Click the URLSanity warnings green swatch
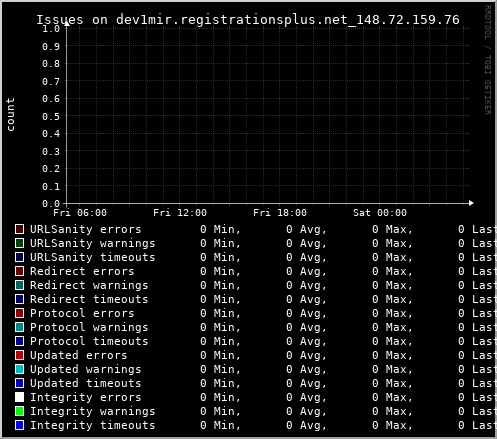Viewport: 497px width, 439px height. click(x=19, y=243)
